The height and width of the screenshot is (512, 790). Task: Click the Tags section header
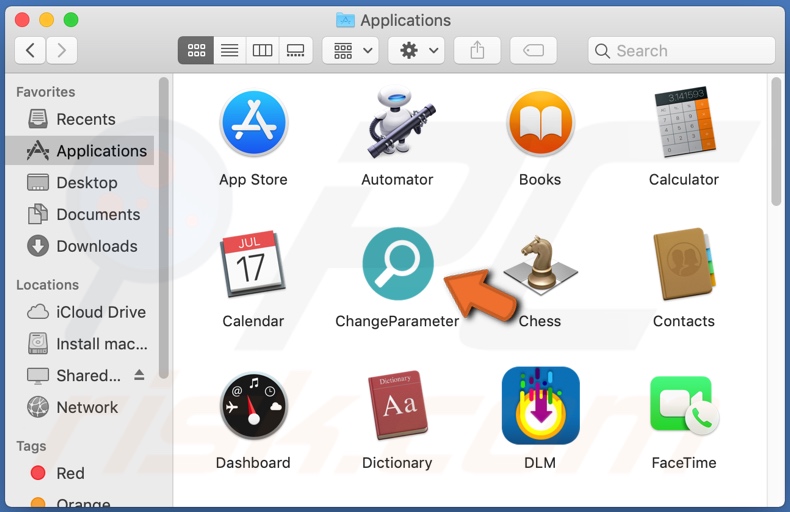(x=31, y=446)
